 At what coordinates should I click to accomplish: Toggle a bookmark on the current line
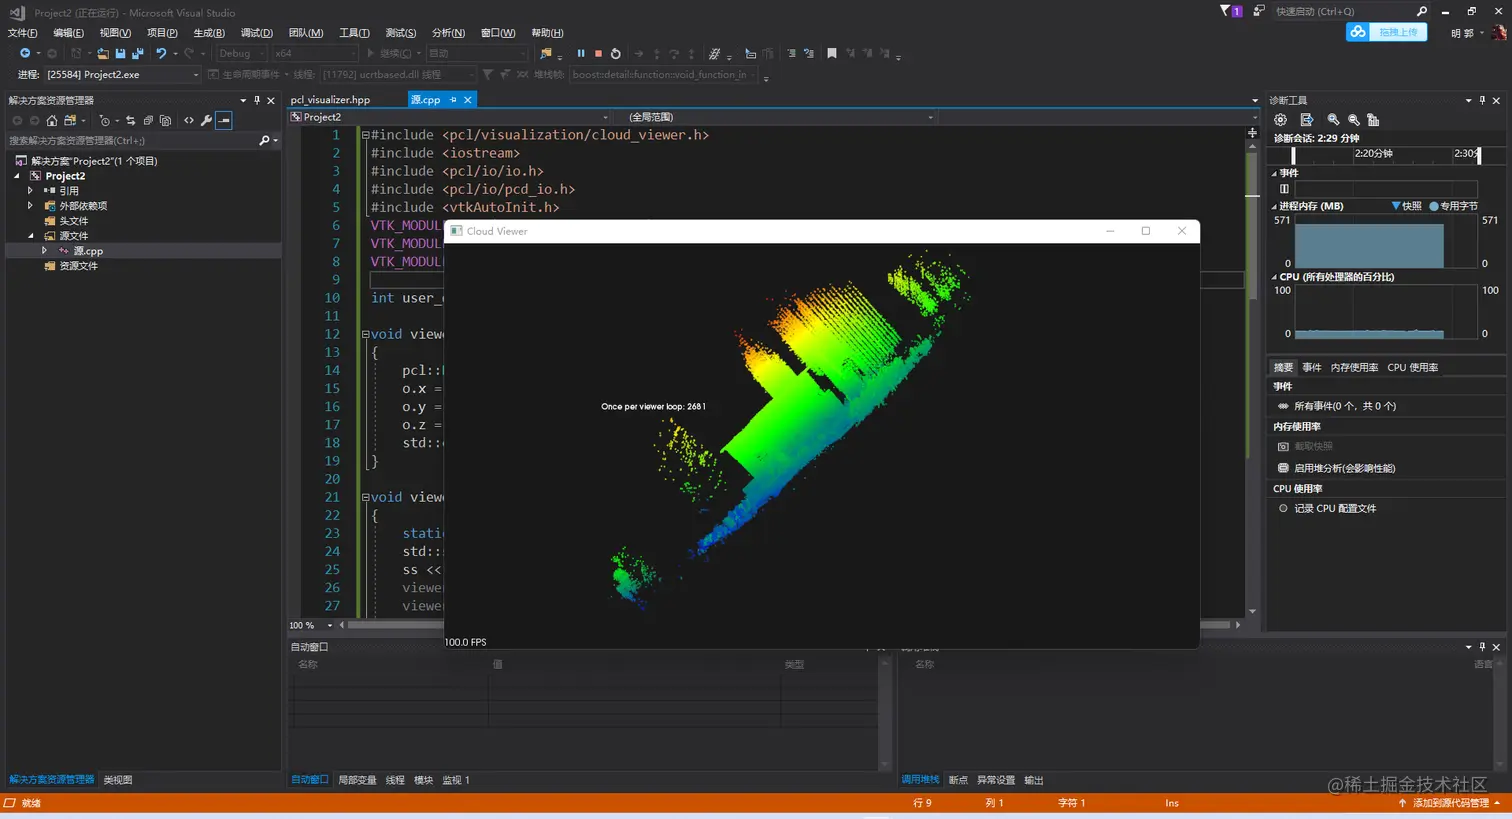point(831,53)
